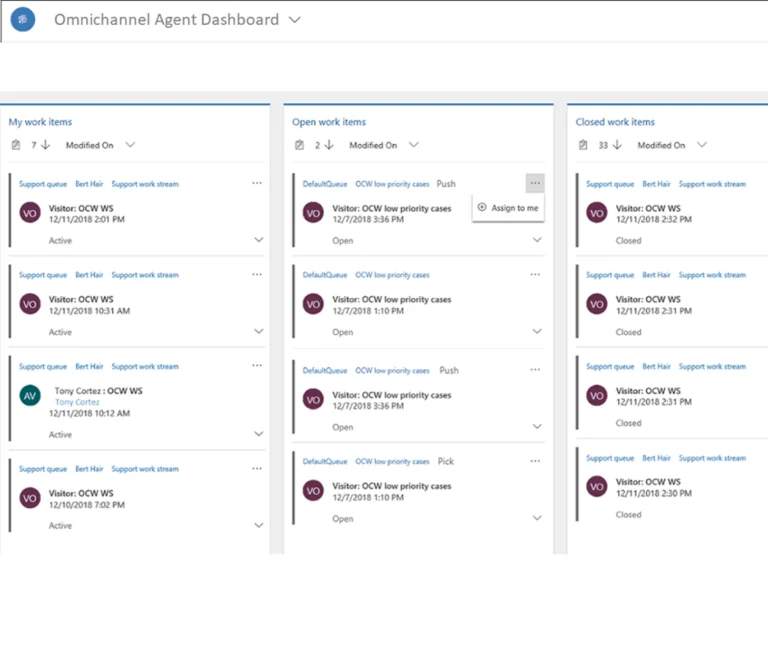Click the Push label on first Open item

pos(446,184)
